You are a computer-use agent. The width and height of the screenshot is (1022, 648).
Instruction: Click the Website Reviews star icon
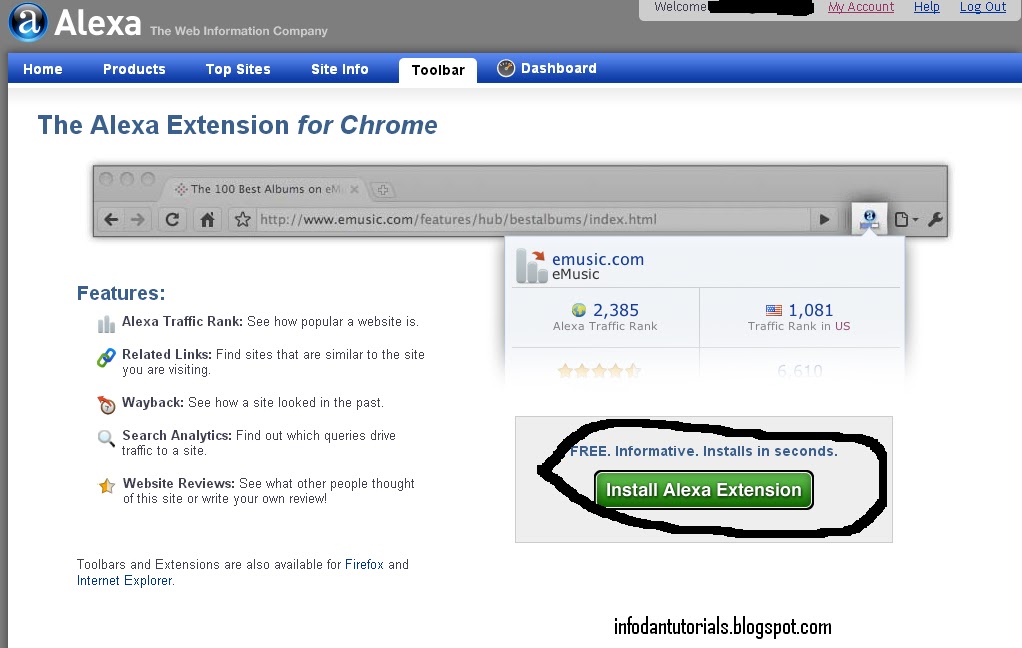[107, 486]
